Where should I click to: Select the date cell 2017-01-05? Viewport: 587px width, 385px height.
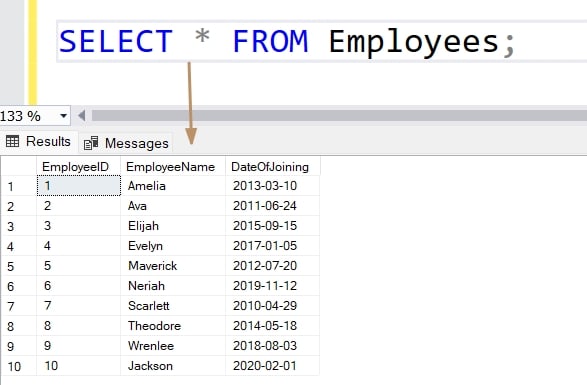click(273, 246)
